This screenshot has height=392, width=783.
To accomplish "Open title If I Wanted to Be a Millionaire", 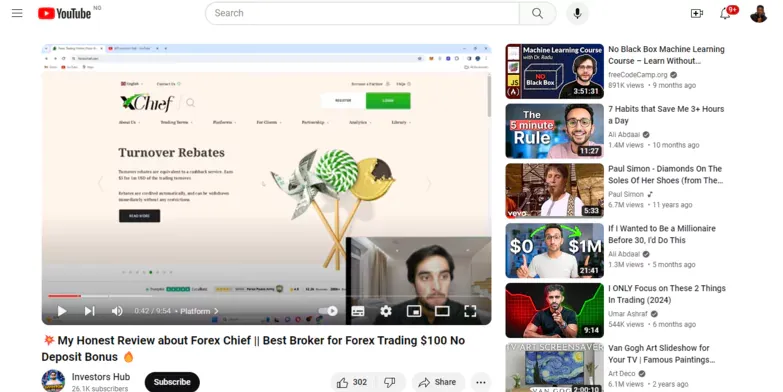I will (662, 234).
